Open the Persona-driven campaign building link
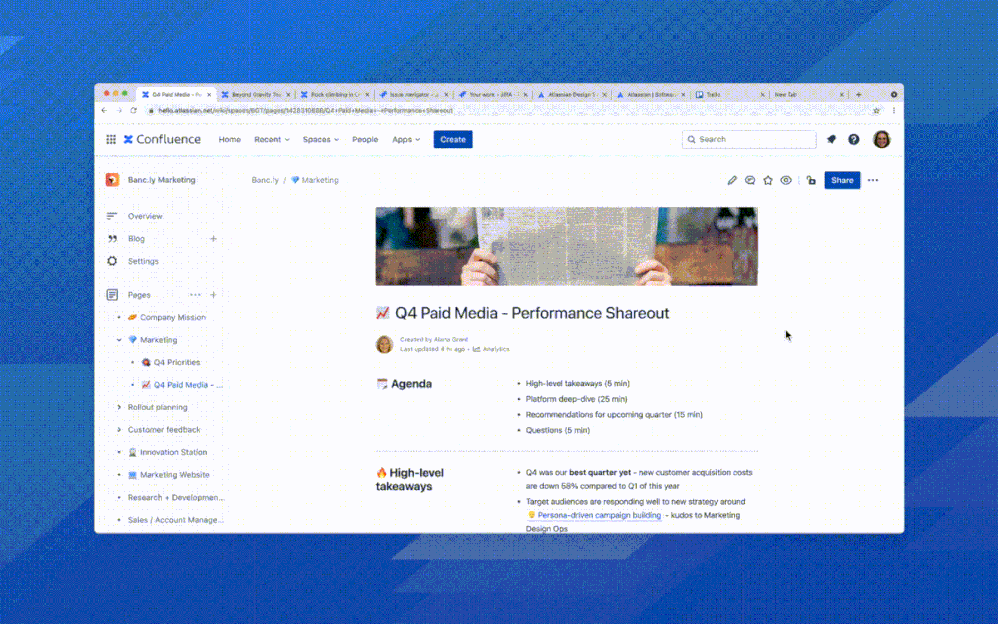The width and height of the screenshot is (998, 624). [598, 515]
